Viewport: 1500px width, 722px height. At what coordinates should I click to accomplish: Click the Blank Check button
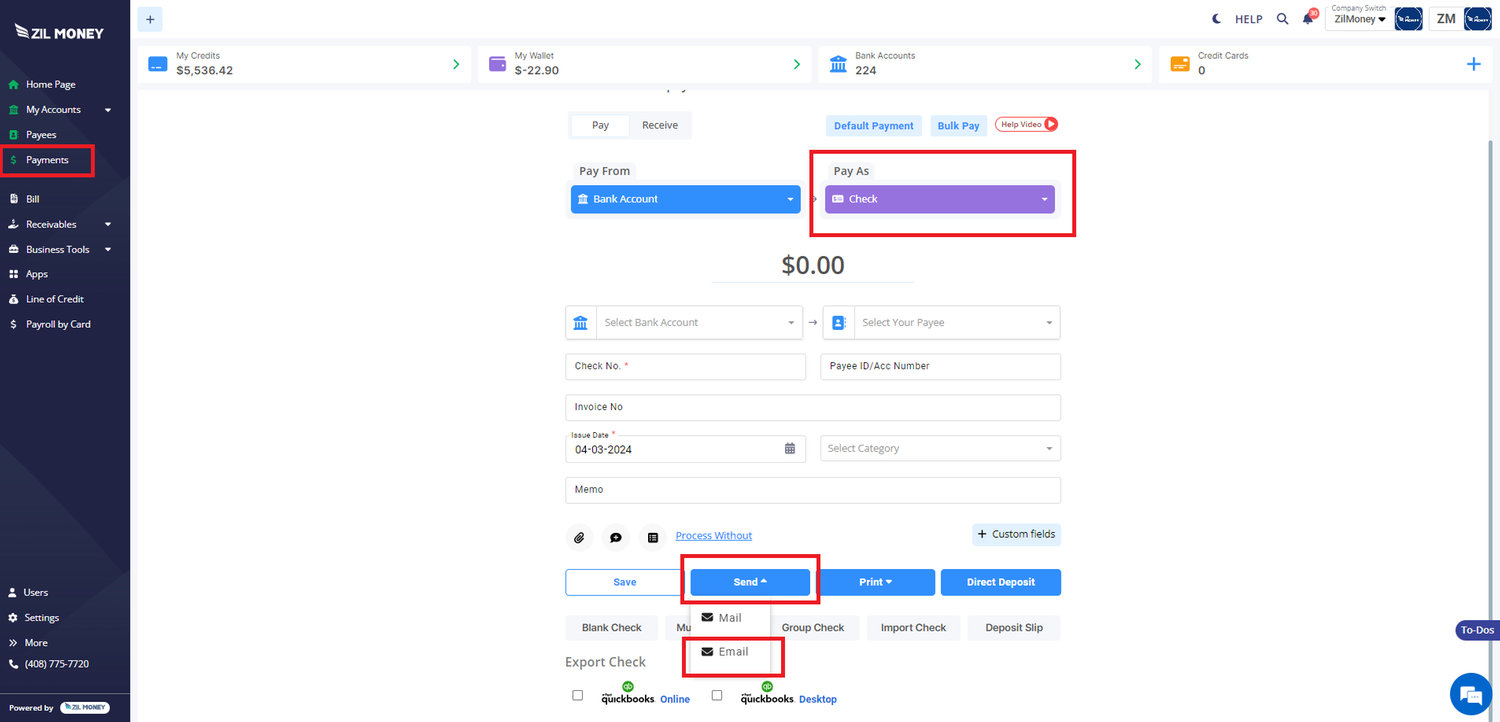(612, 628)
